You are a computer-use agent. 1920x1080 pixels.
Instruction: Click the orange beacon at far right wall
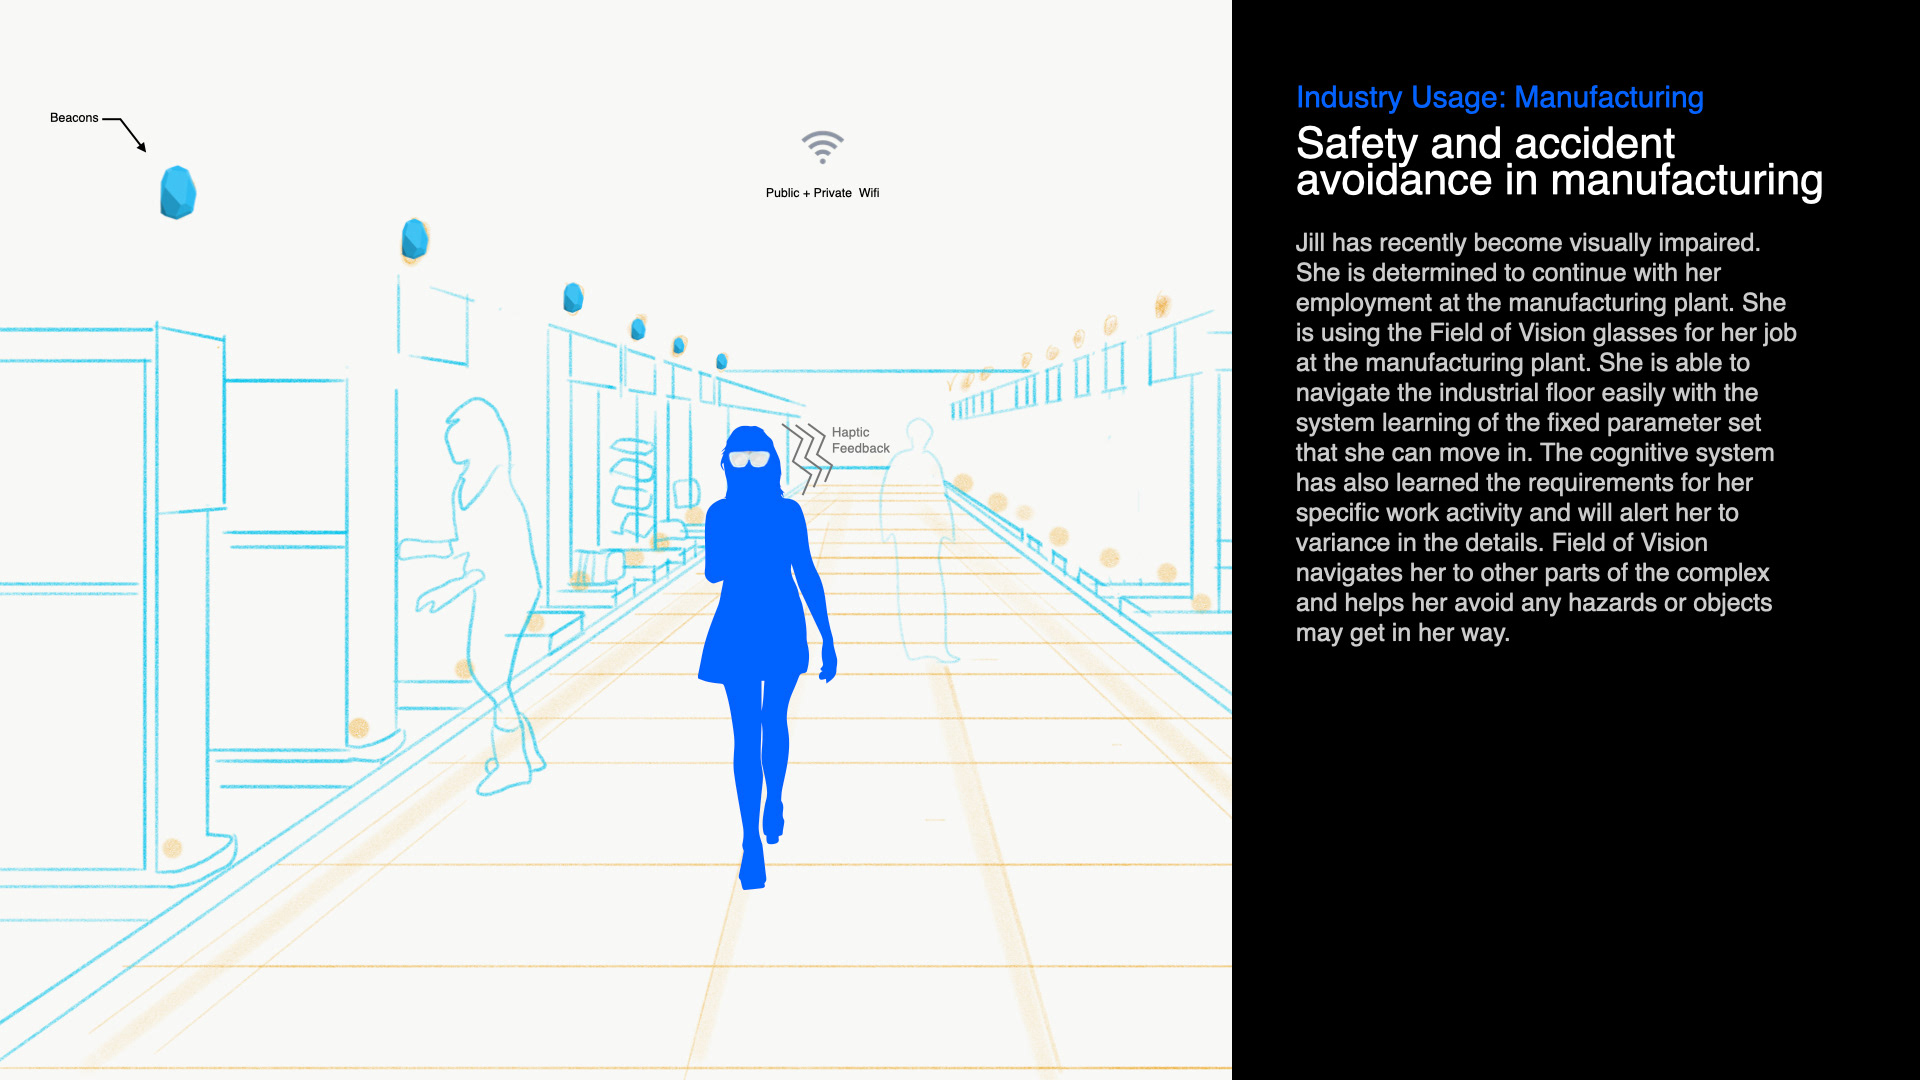point(1162,305)
